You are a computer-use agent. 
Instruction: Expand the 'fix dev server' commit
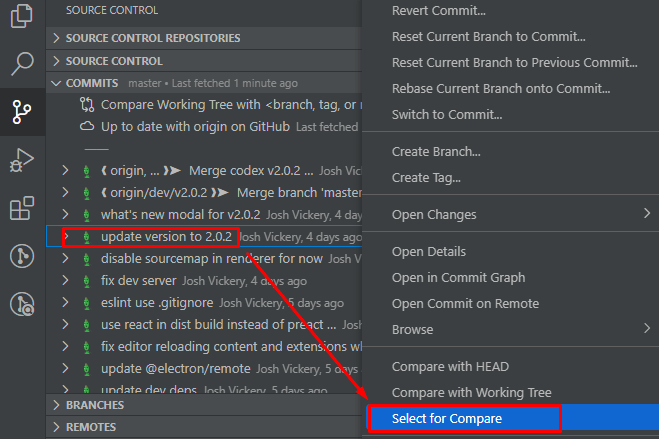pyautogui.click(x=65, y=280)
